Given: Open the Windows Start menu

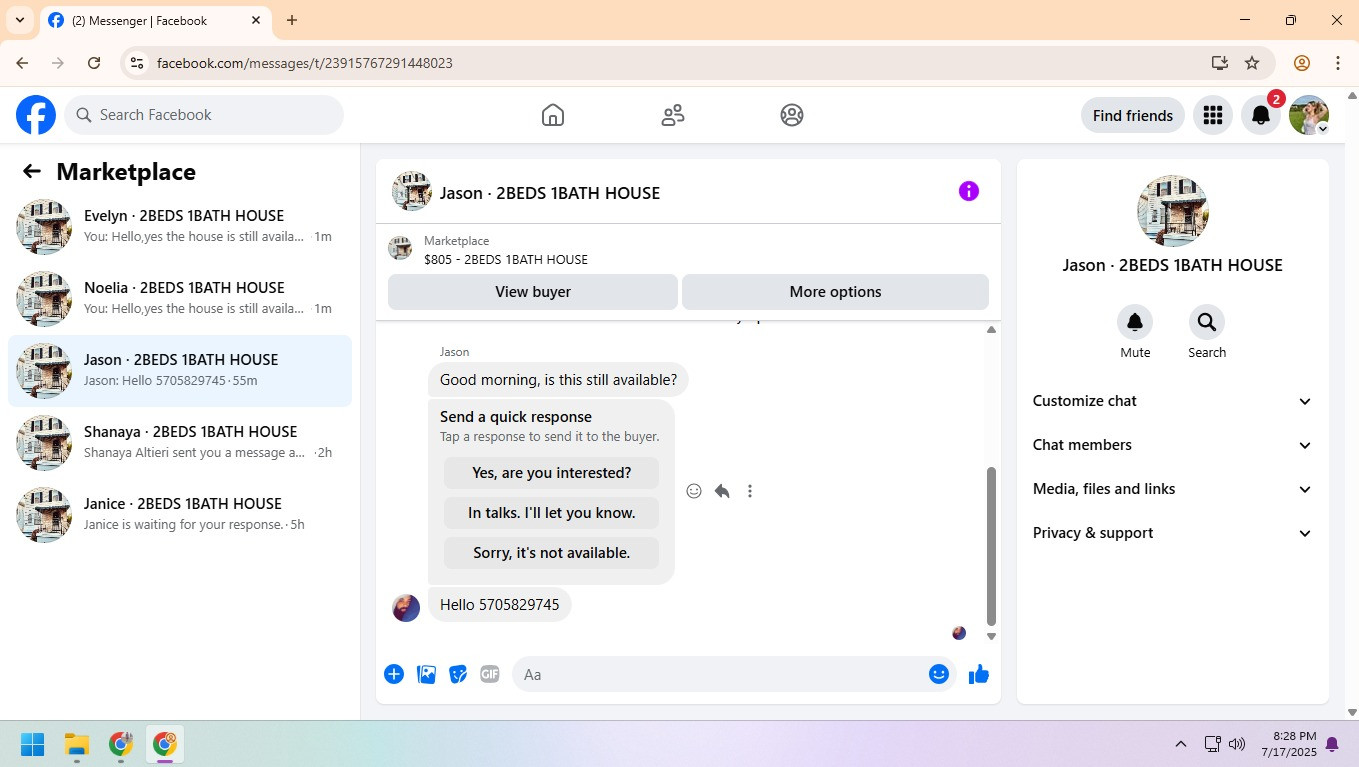Looking at the screenshot, I should coord(33,744).
